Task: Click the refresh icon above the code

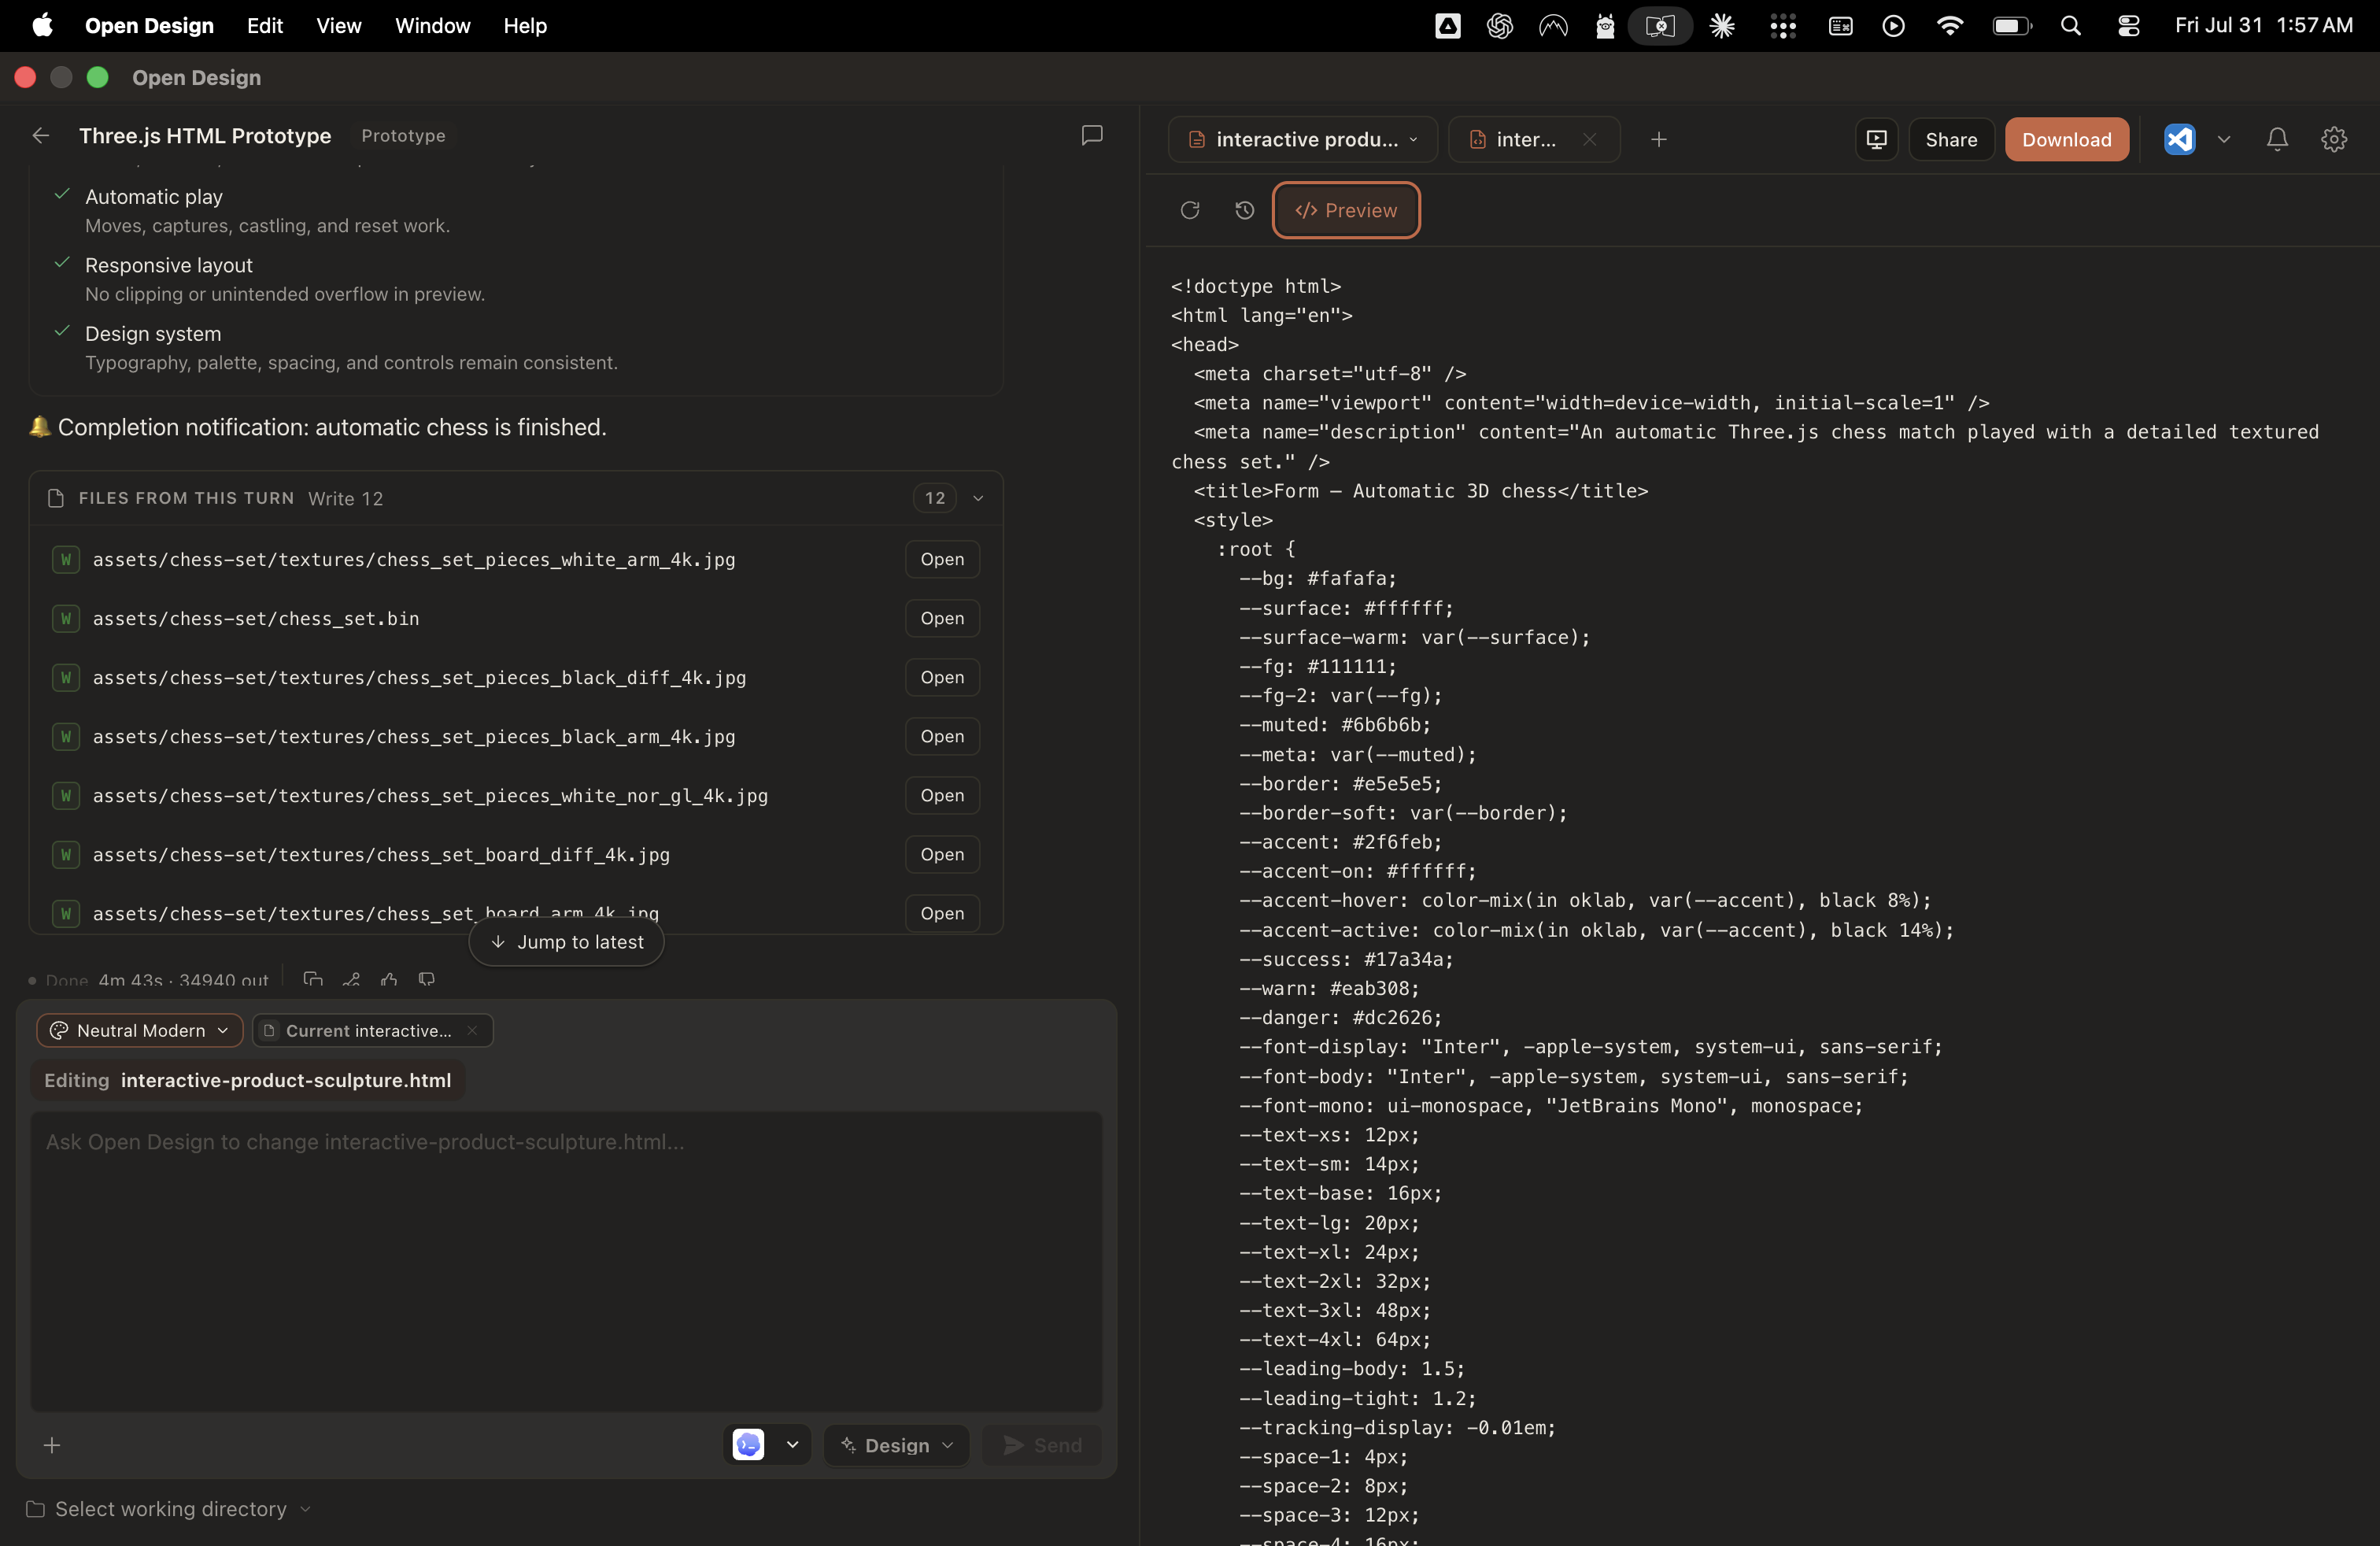Action: [1190, 210]
